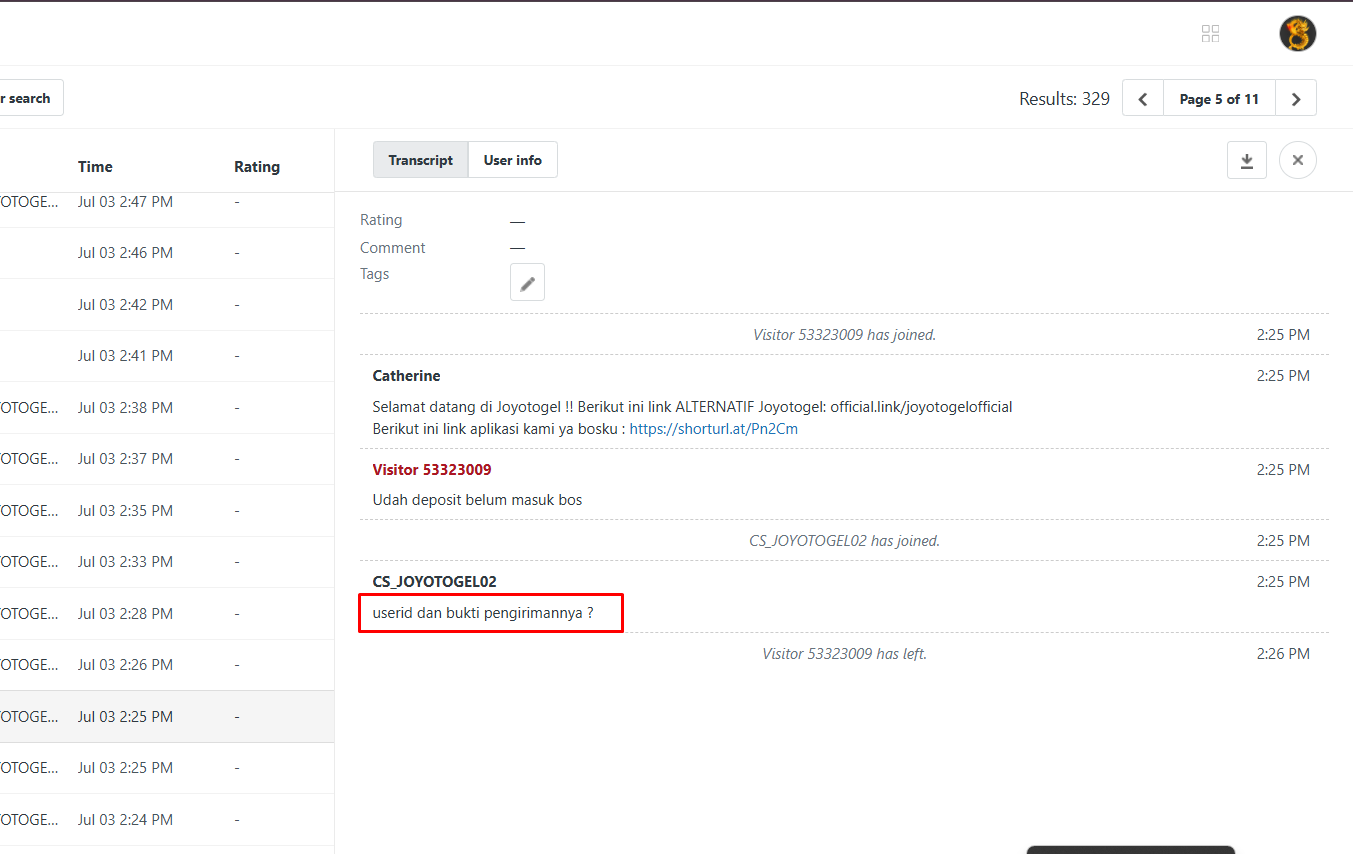Click the red Visitor 53323009 sender name
The width and height of the screenshot is (1353, 854).
[x=432, y=470]
